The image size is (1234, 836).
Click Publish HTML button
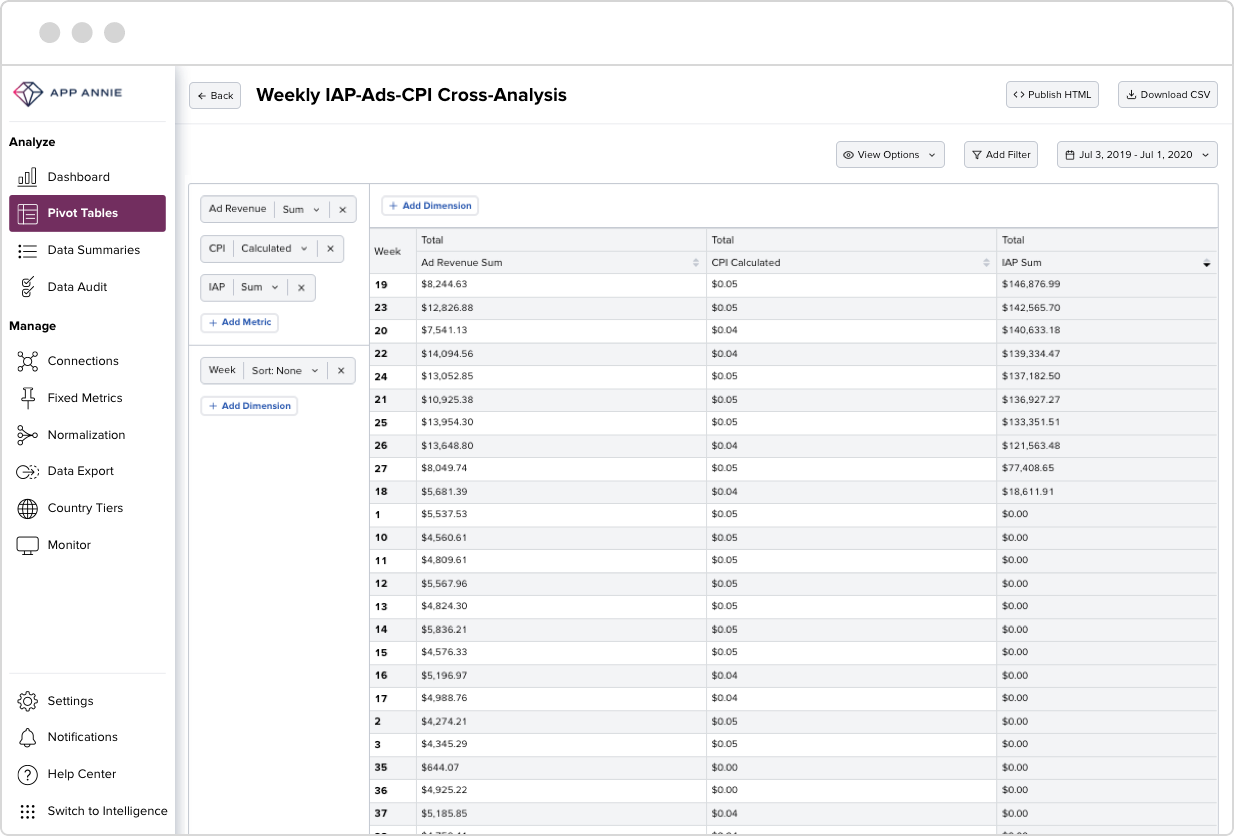(1052, 95)
